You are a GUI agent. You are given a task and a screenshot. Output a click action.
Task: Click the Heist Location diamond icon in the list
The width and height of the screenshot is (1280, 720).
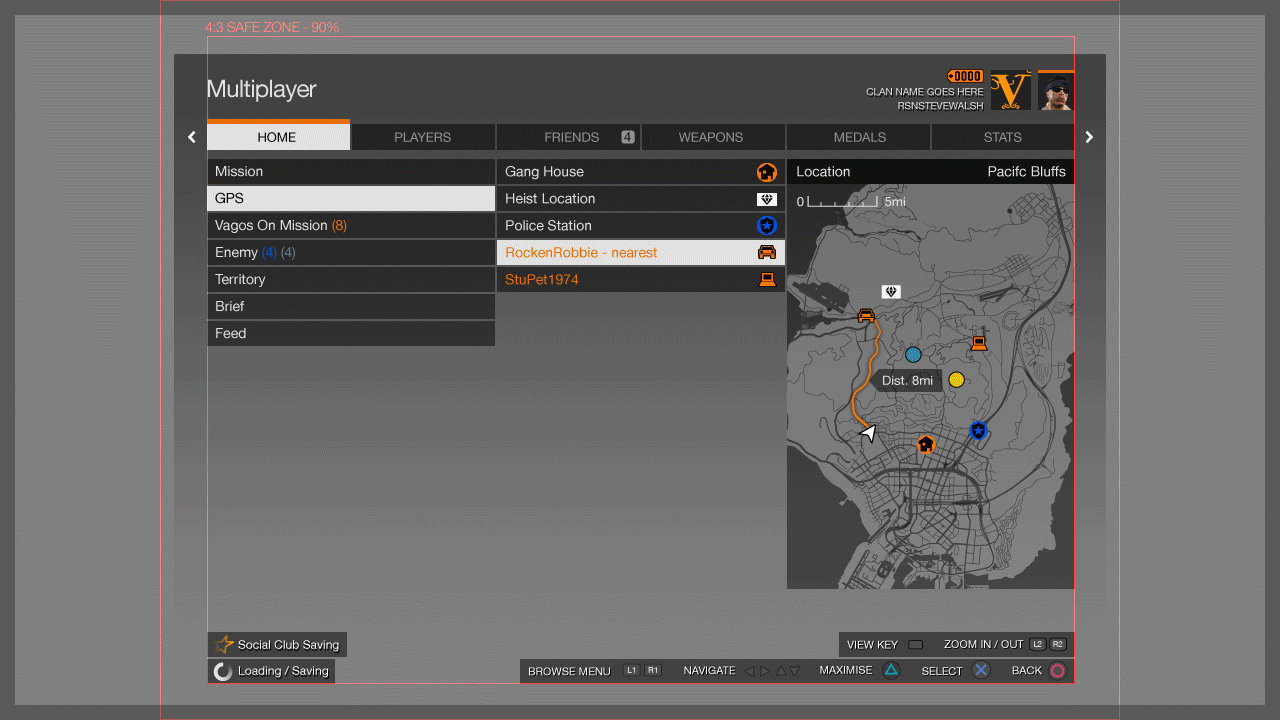[x=767, y=199]
